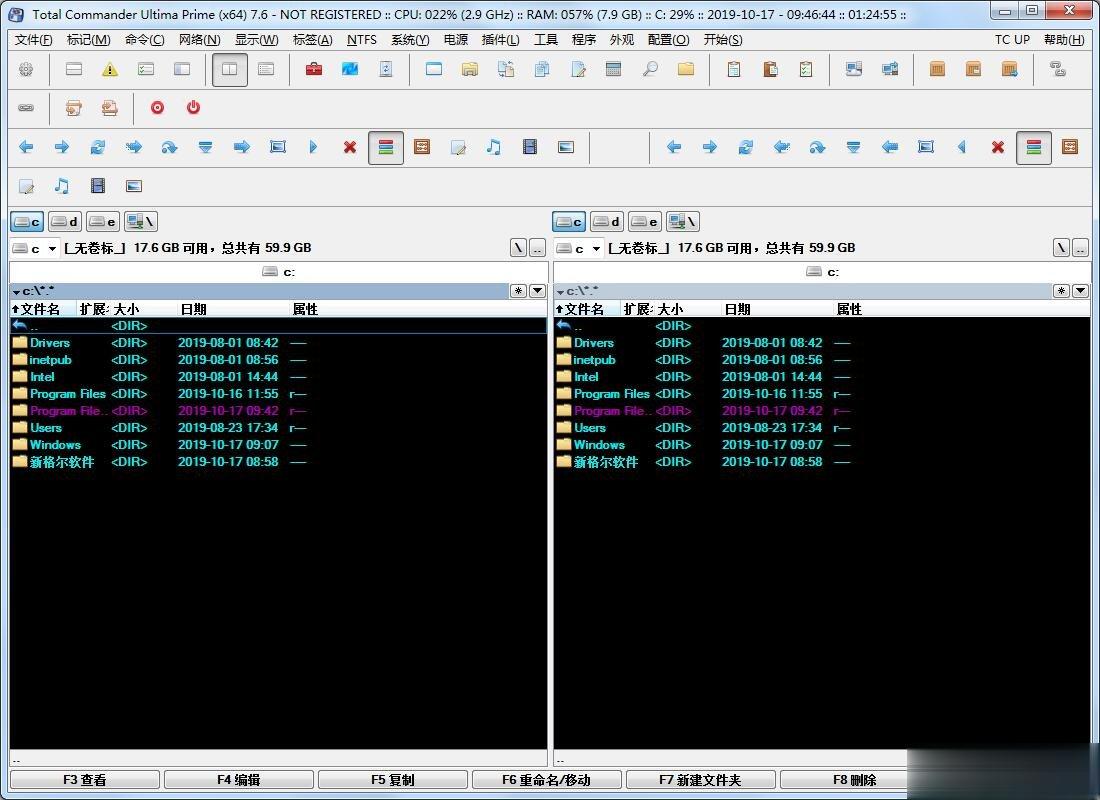Screen dimensions: 1100x800
Task: Refresh the right panel with reload icon
Action: pyautogui.click(x=746, y=147)
